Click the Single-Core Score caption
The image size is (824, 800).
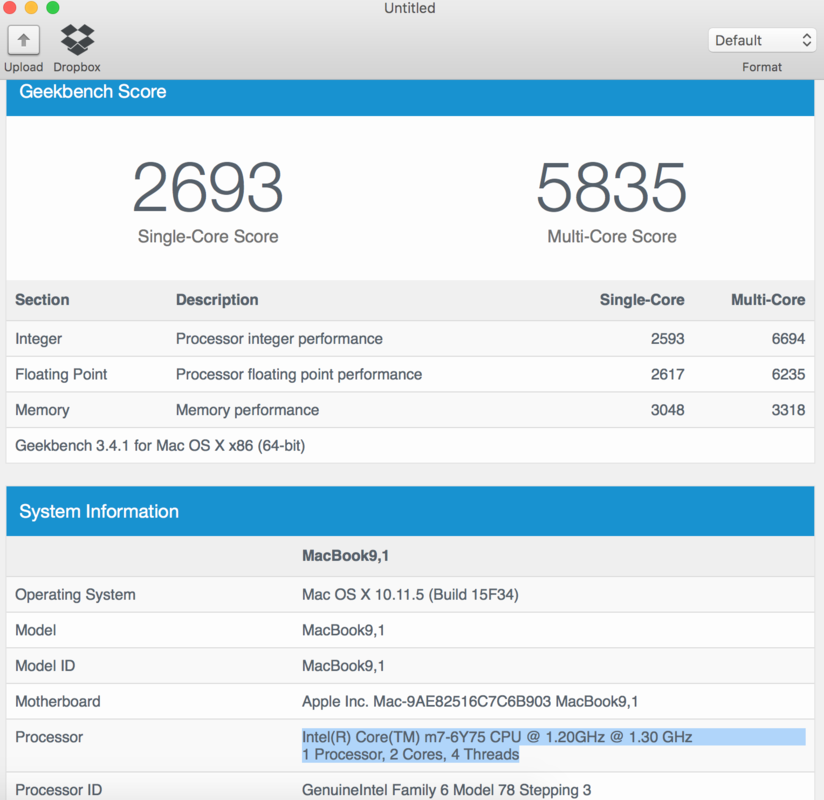click(x=208, y=237)
